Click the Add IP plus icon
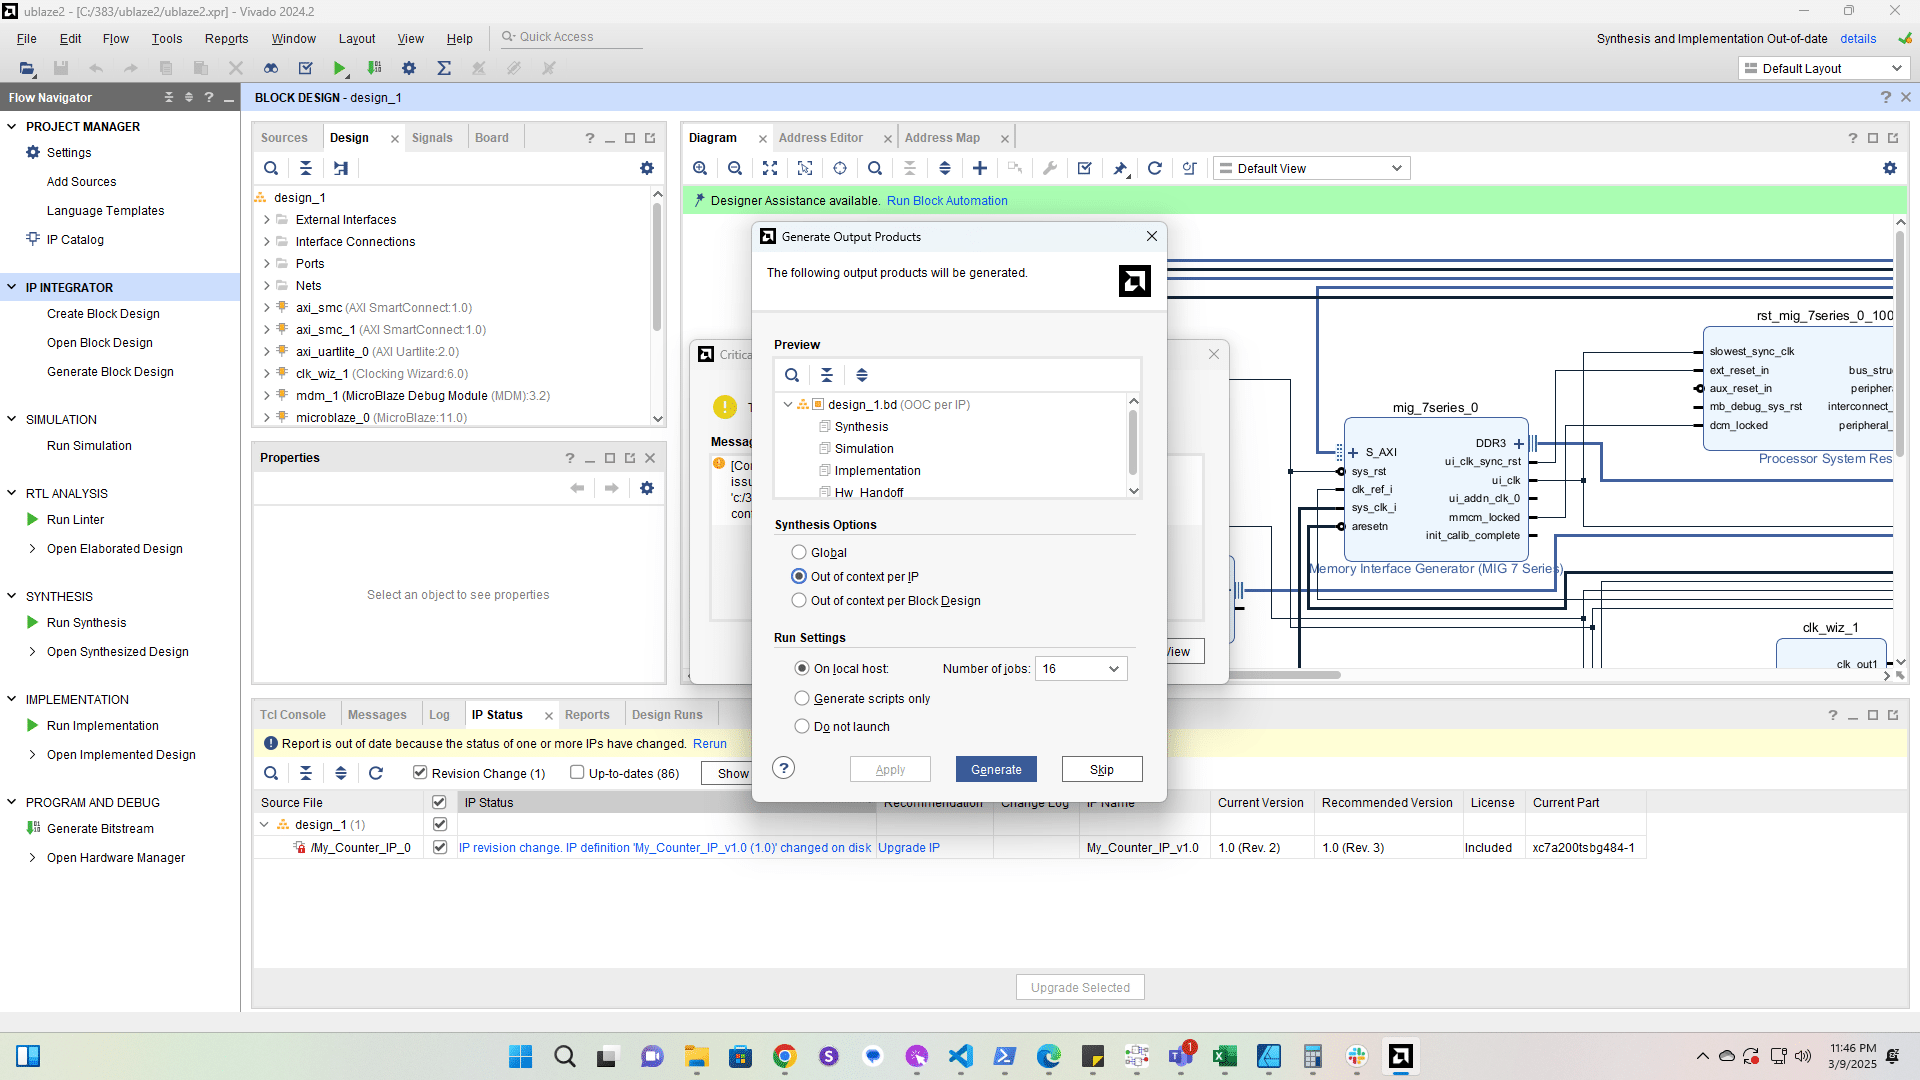Screen dimensions: 1920x1080 980,168
